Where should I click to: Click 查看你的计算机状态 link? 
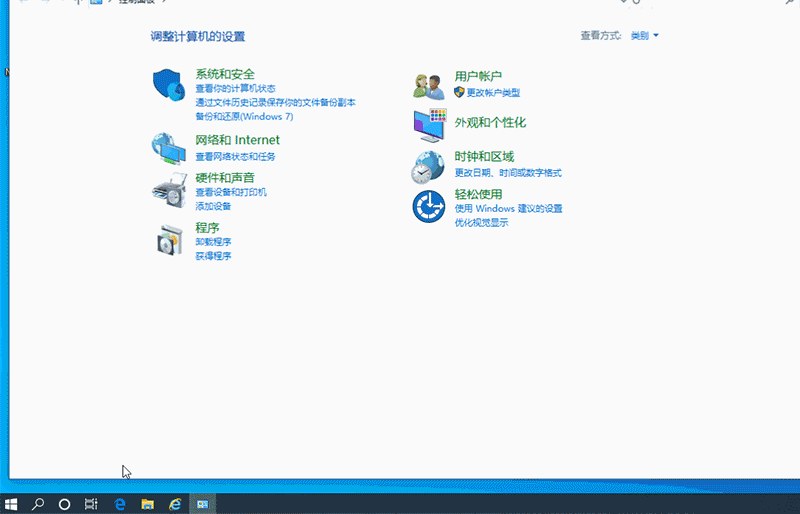235,89
